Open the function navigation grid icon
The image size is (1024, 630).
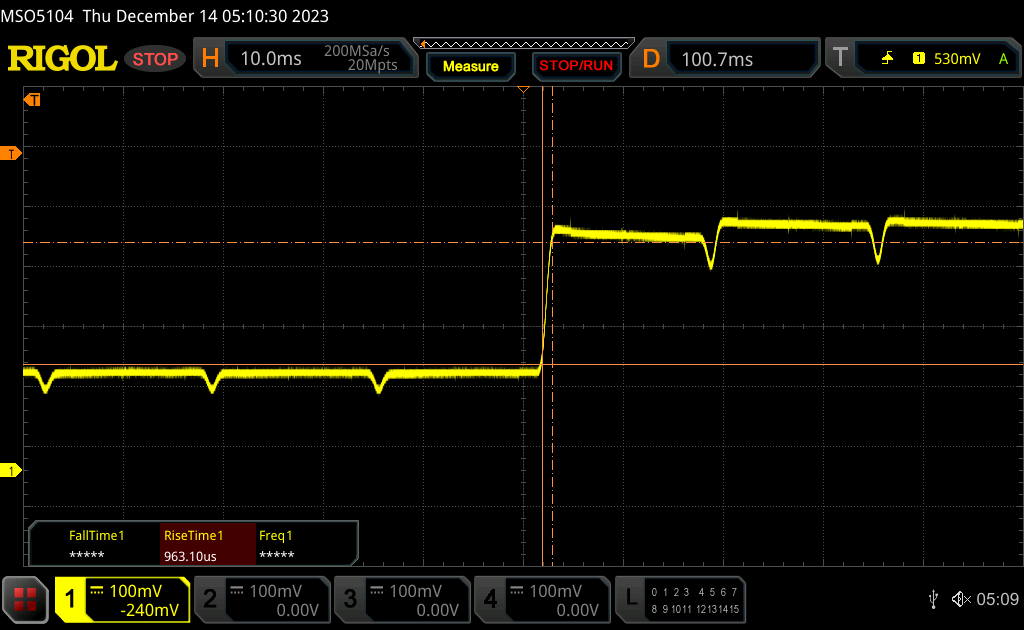pos(25,599)
